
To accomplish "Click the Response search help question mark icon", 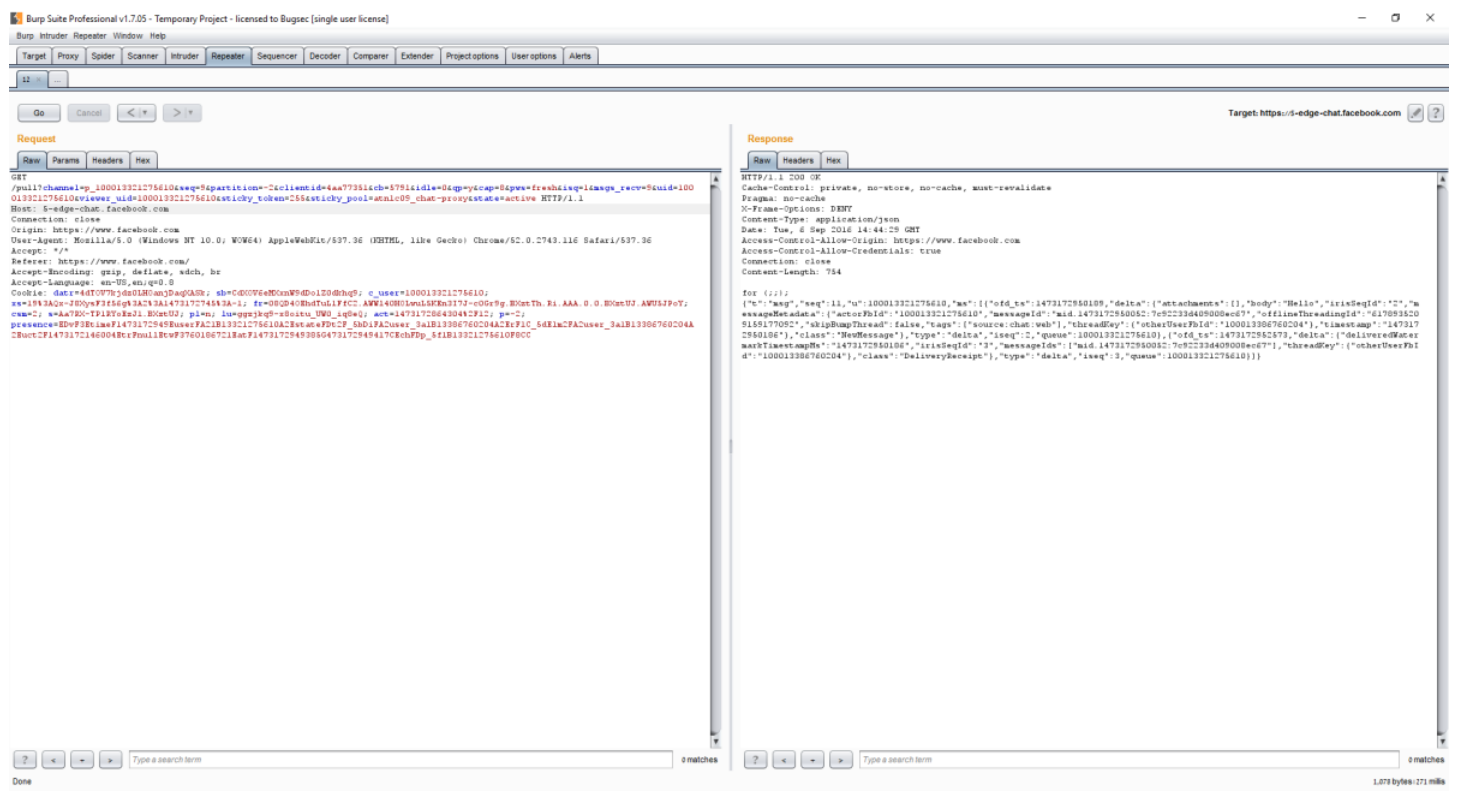I will [x=757, y=760].
